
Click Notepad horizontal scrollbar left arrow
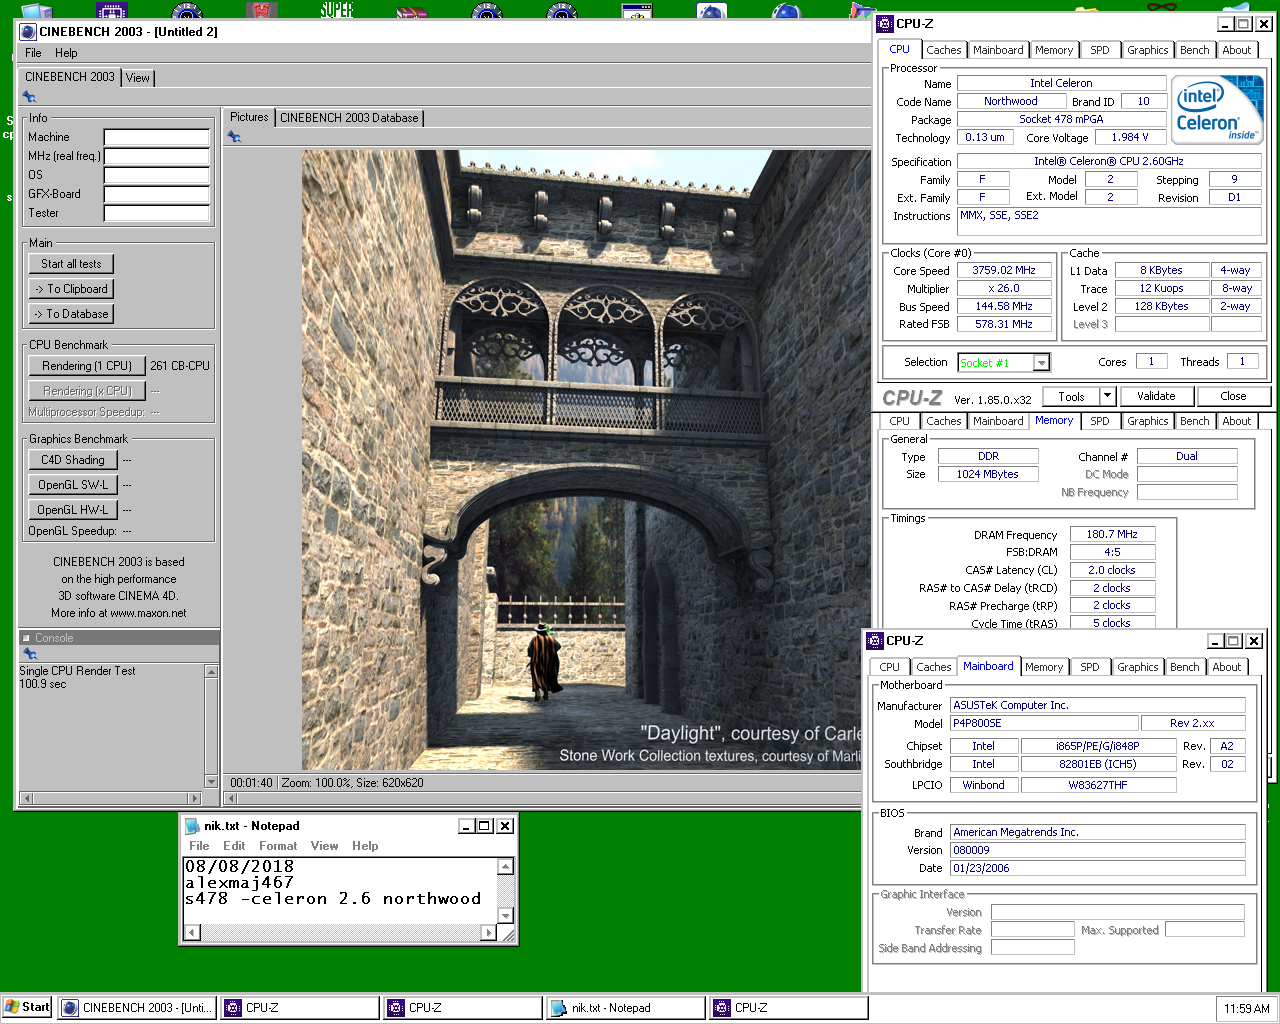tap(192, 933)
